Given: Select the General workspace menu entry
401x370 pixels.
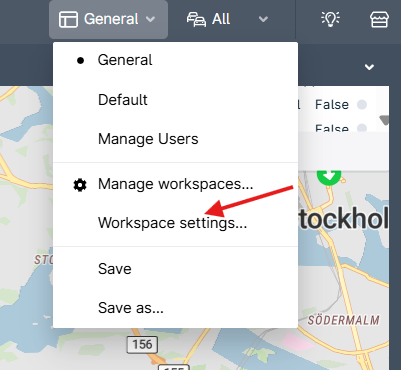Looking at the screenshot, I should coord(175,60).
